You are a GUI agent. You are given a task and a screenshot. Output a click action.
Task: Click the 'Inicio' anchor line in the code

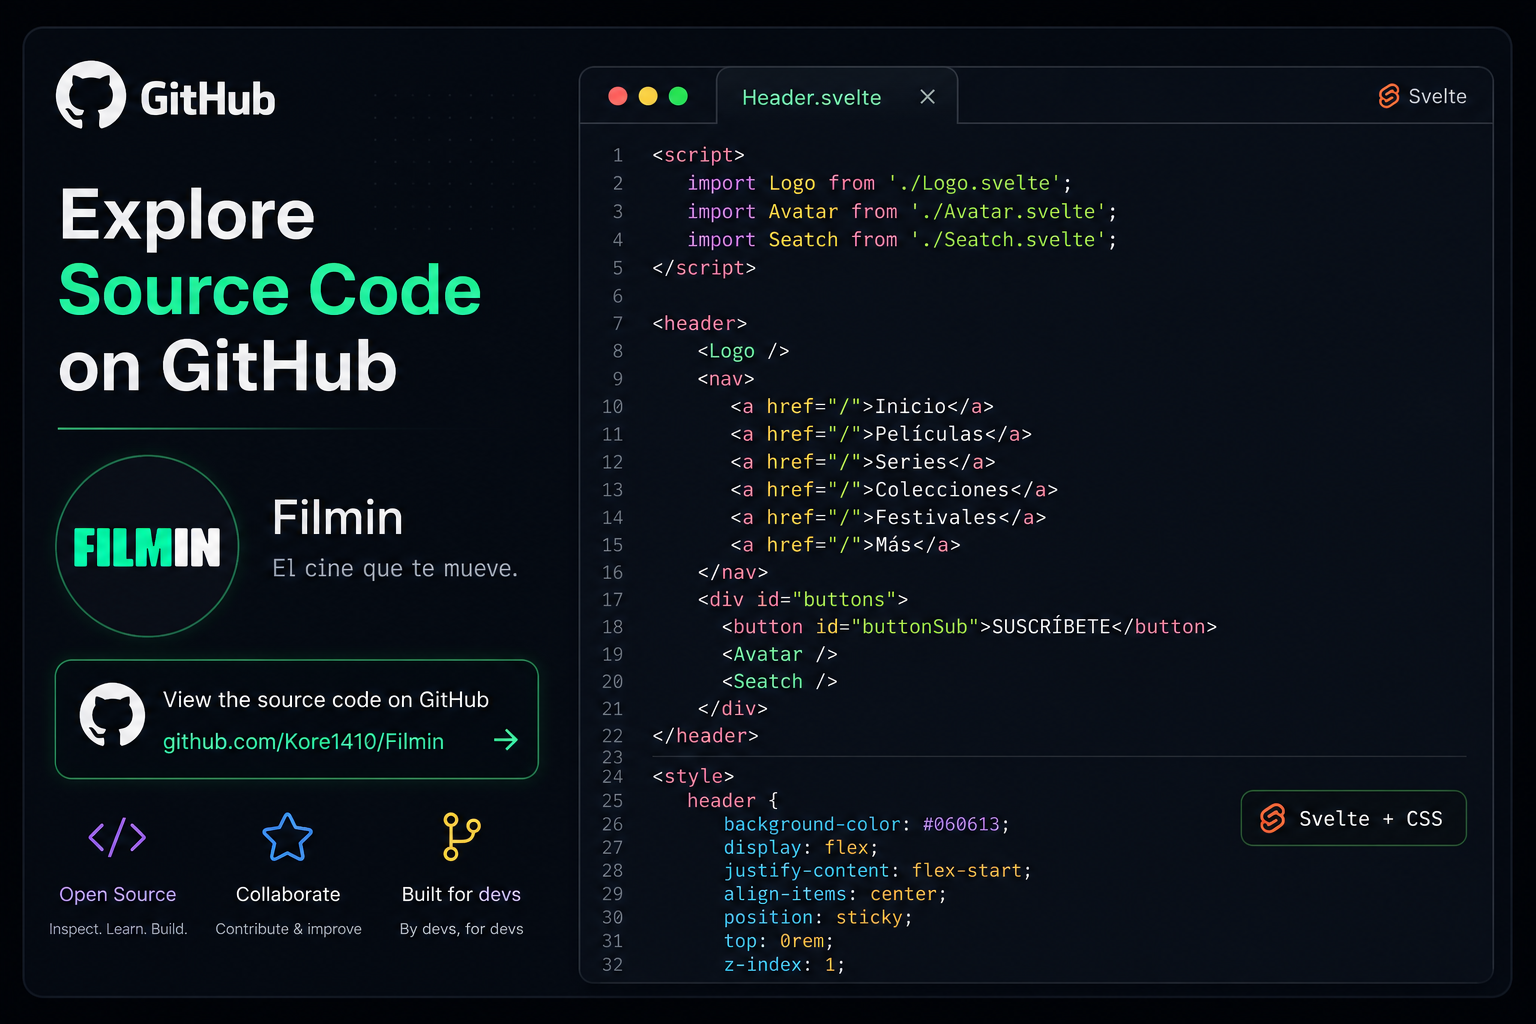click(862, 406)
